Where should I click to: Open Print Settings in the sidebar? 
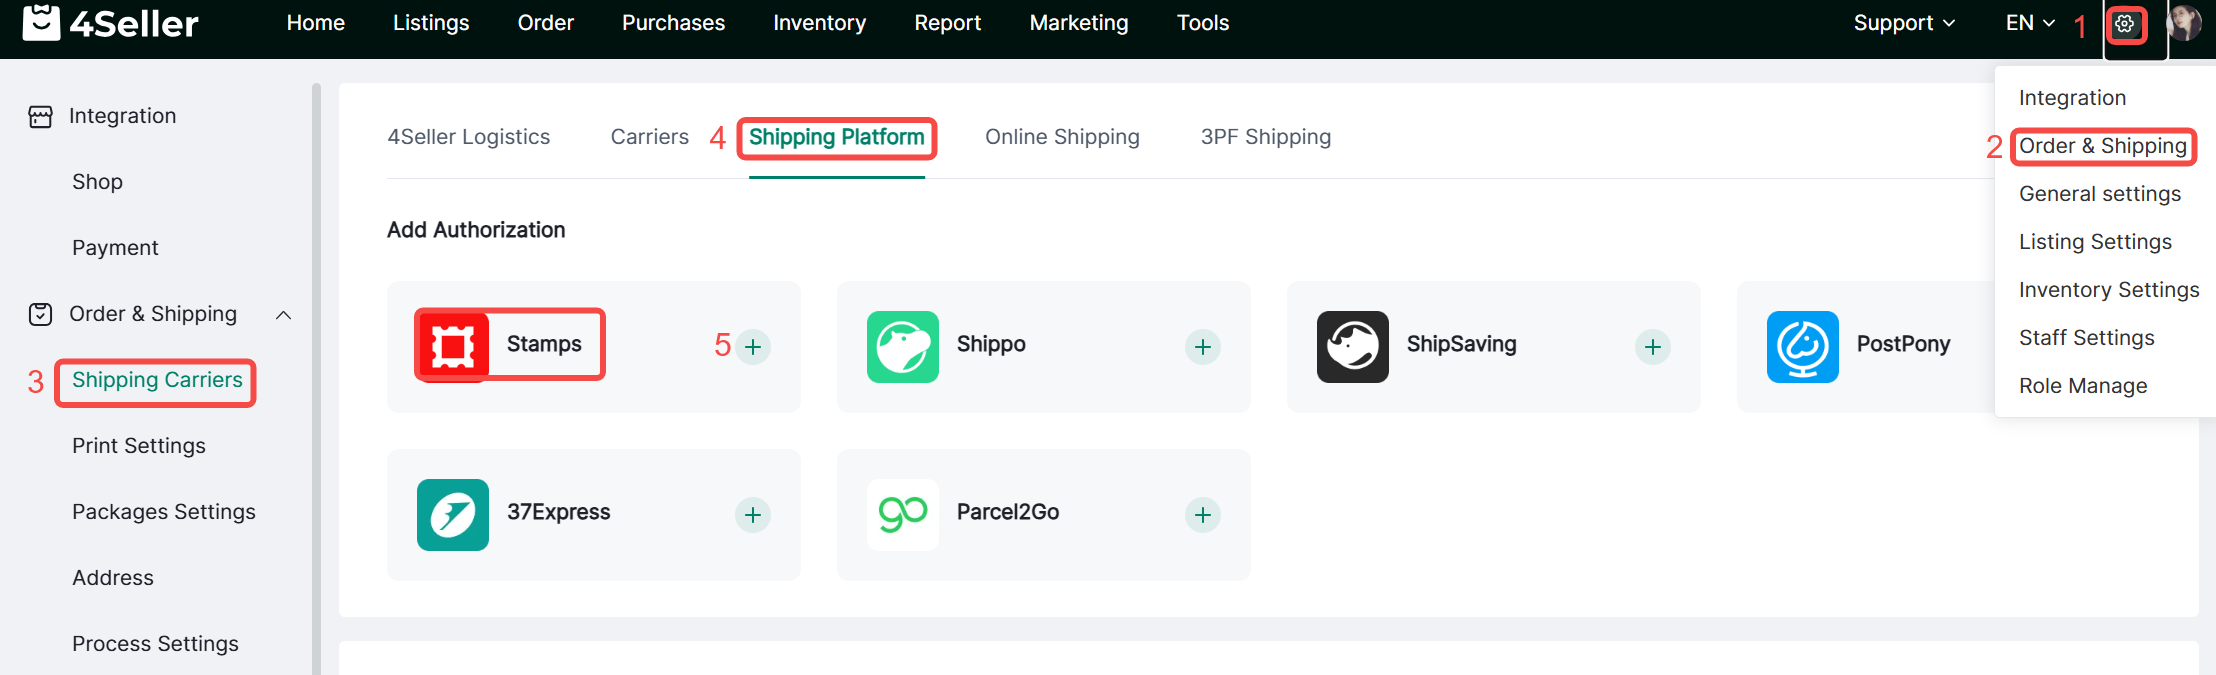[x=139, y=446]
